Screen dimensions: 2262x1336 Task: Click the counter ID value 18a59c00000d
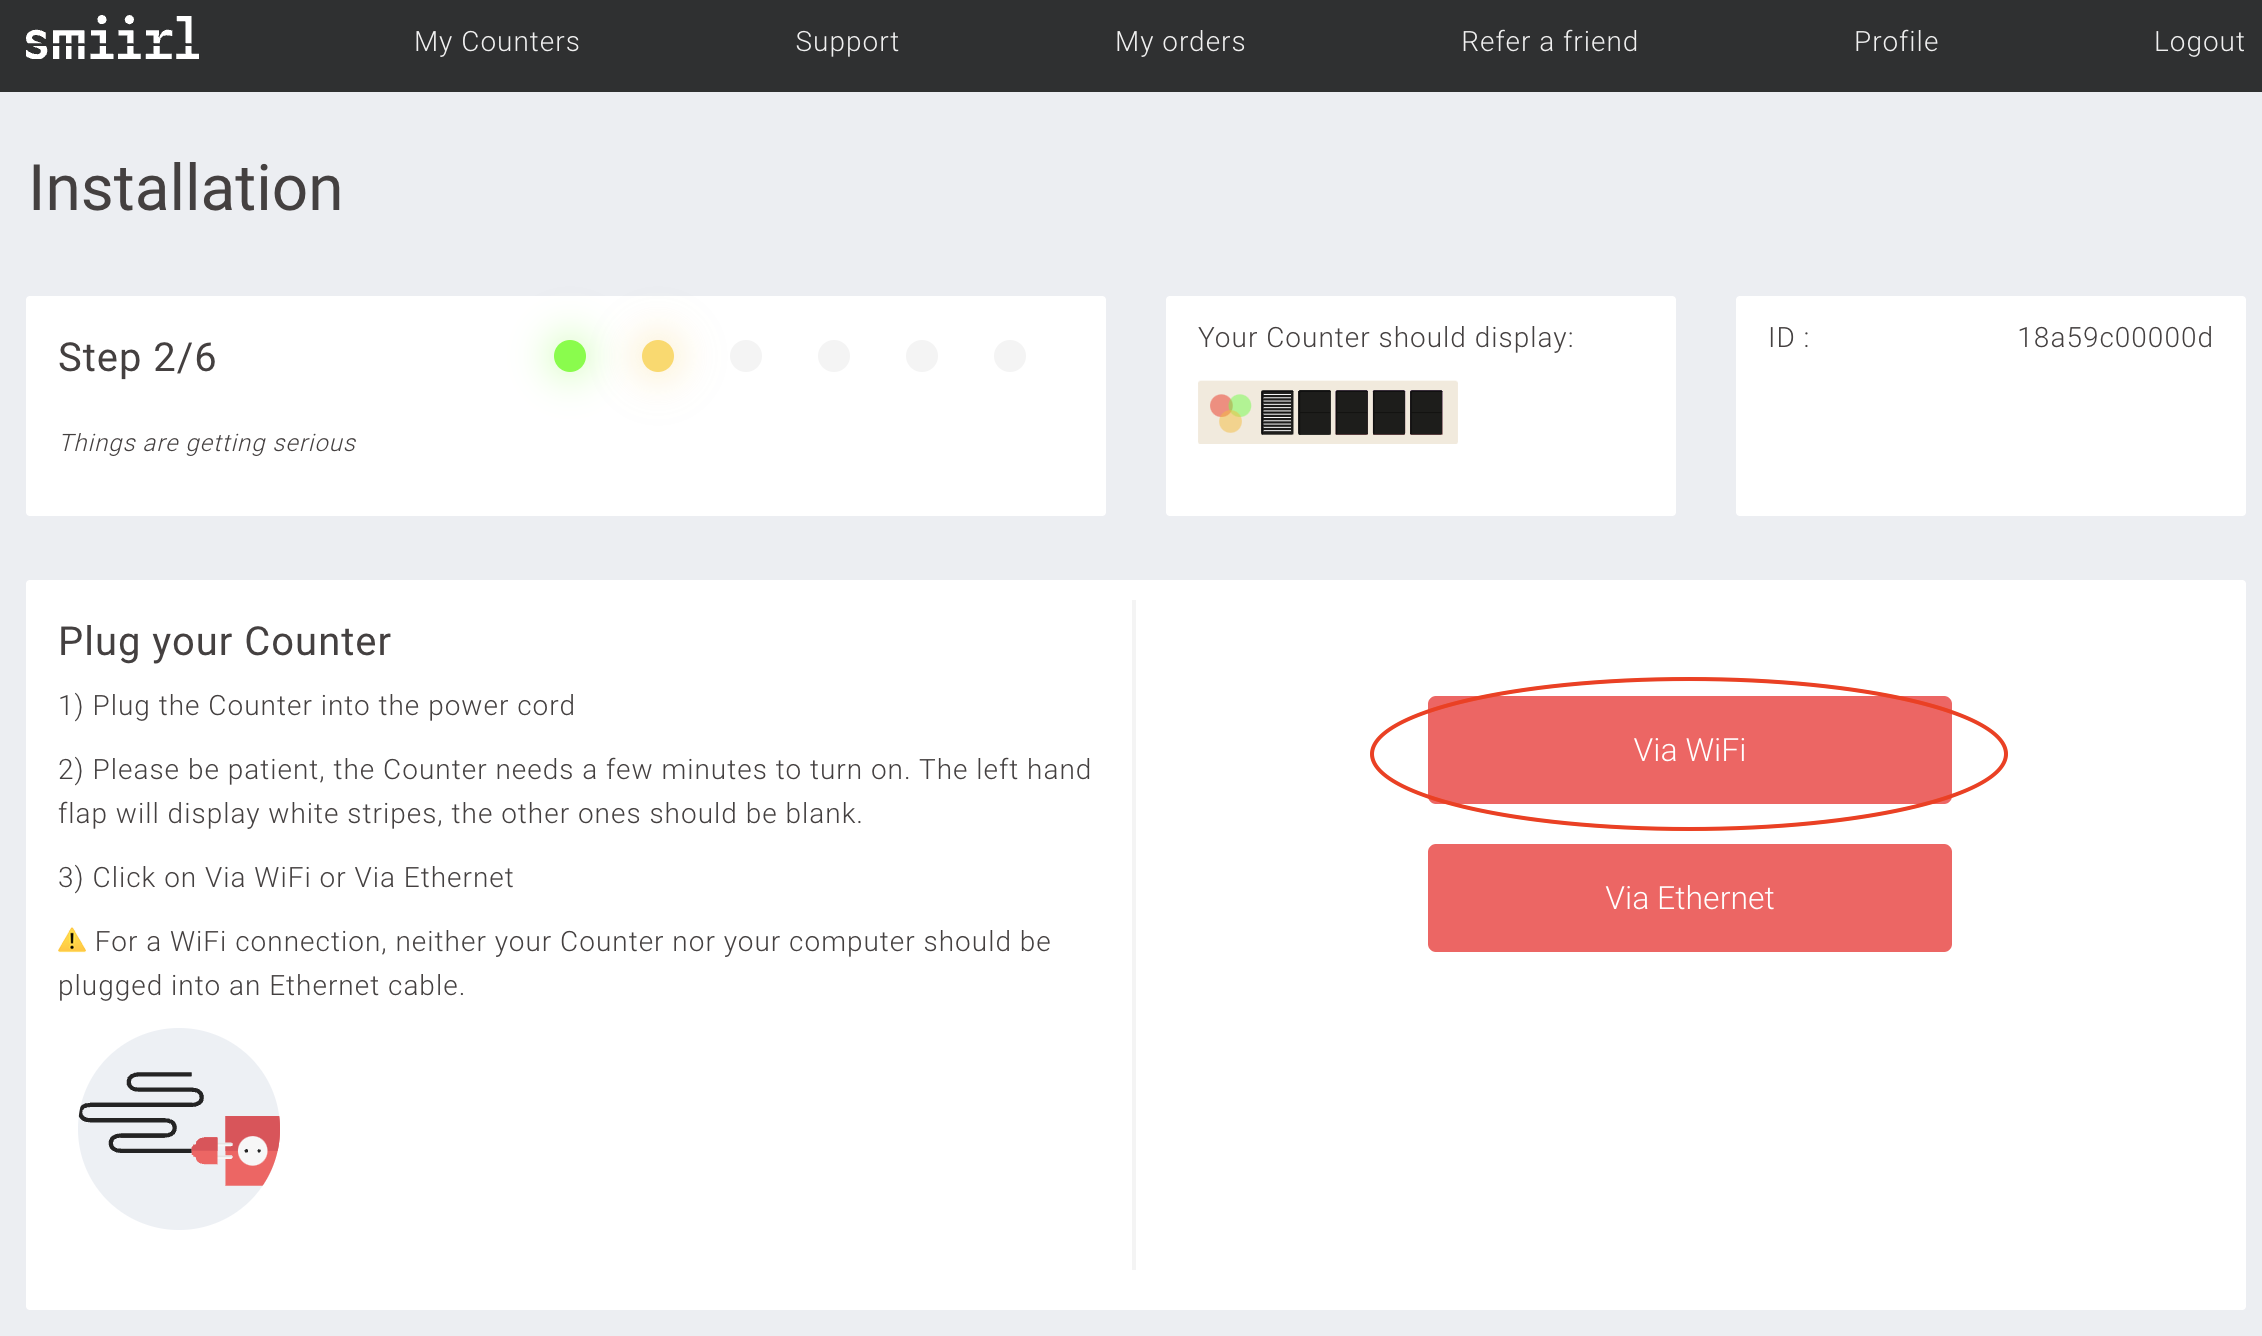point(2114,338)
